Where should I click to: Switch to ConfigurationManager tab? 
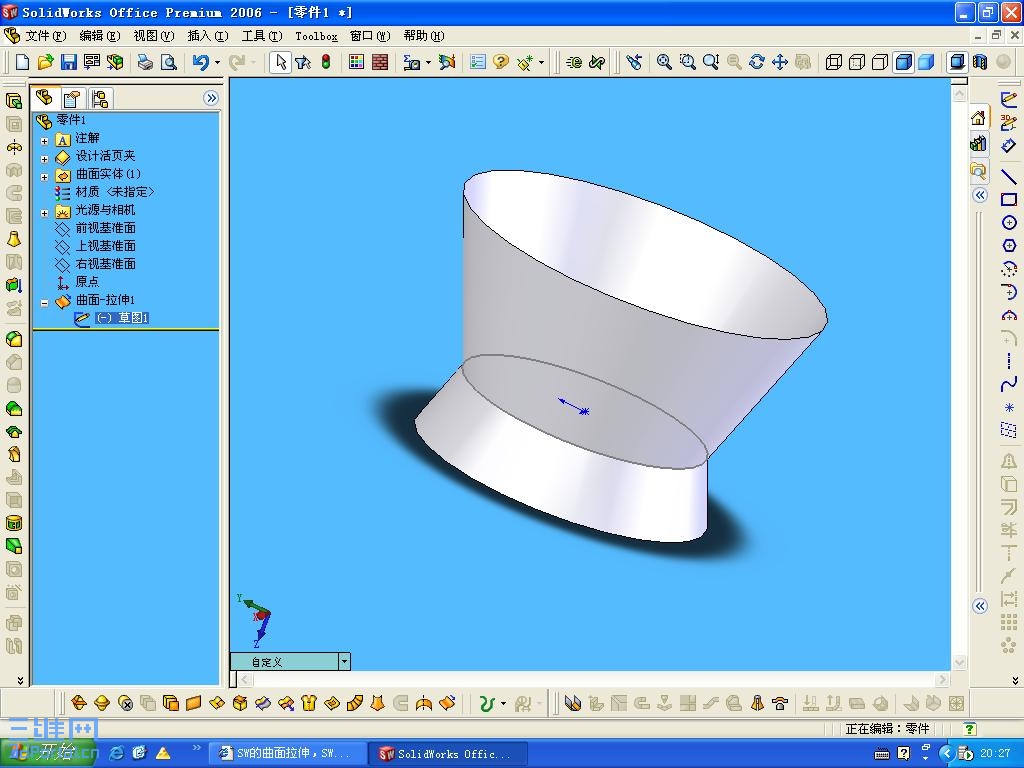[x=100, y=99]
